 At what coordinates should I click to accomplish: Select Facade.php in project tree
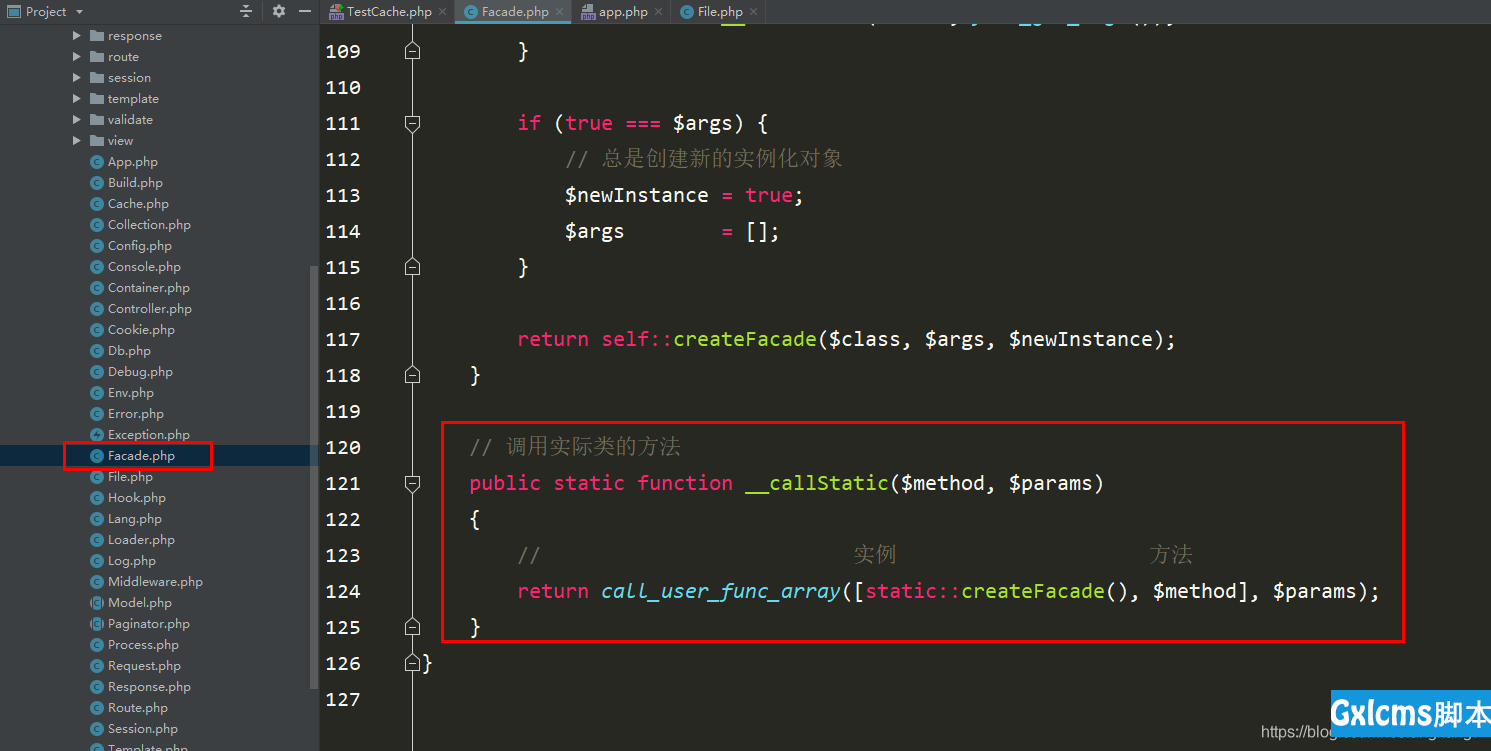click(x=141, y=456)
